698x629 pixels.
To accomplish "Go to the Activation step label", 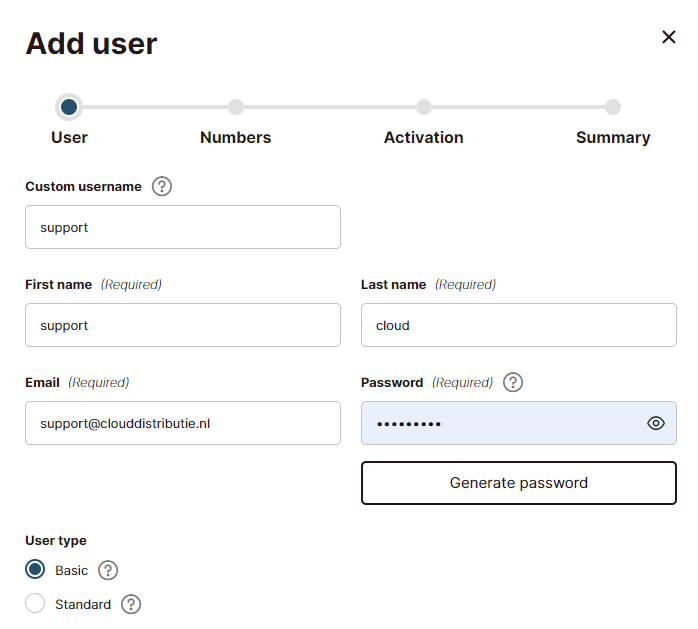I will (x=423, y=138).
